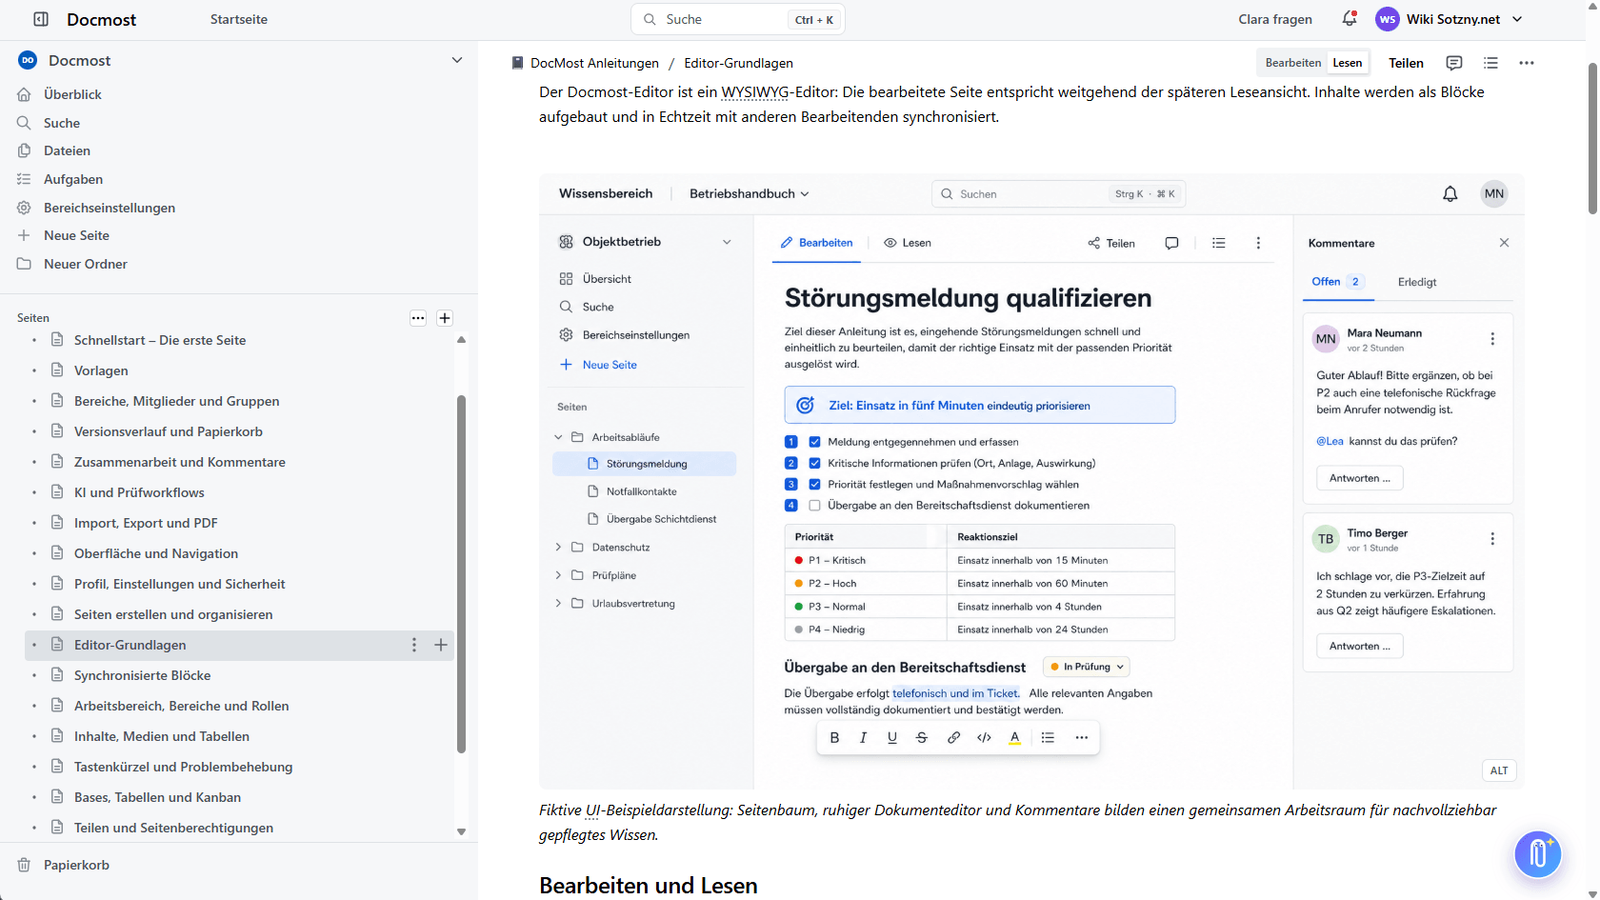Viewport: 1600px width, 900px height.
Task: Expand the Vorlagen tree bullet
Action: [x=34, y=371]
